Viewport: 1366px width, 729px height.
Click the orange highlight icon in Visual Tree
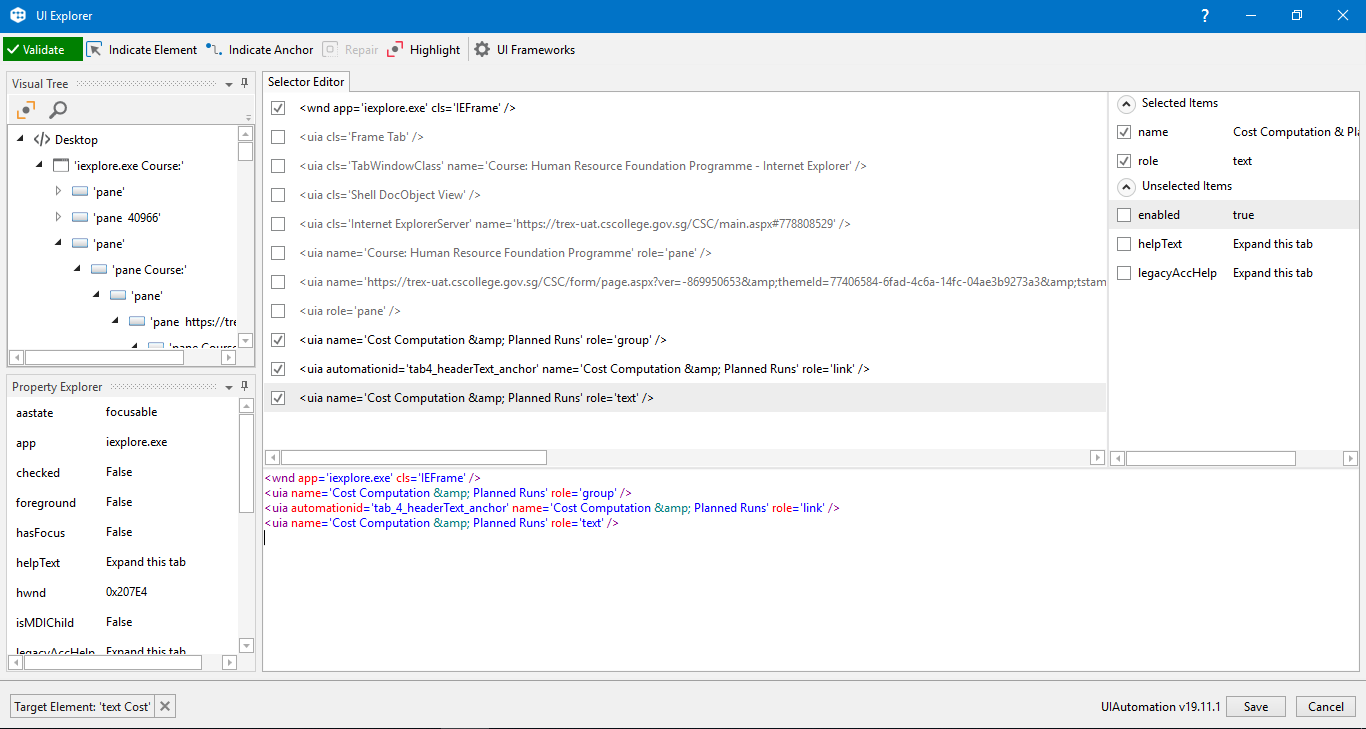click(x=26, y=110)
